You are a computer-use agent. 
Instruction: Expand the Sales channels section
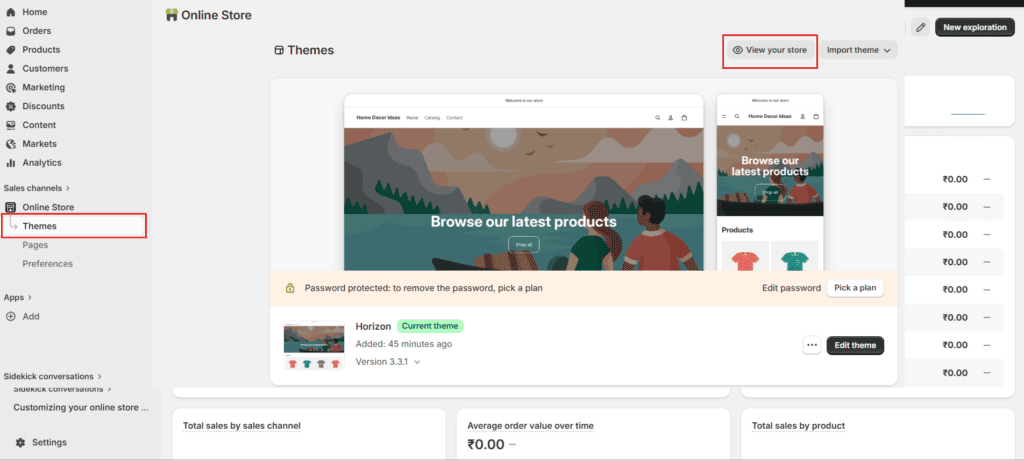coord(68,188)
